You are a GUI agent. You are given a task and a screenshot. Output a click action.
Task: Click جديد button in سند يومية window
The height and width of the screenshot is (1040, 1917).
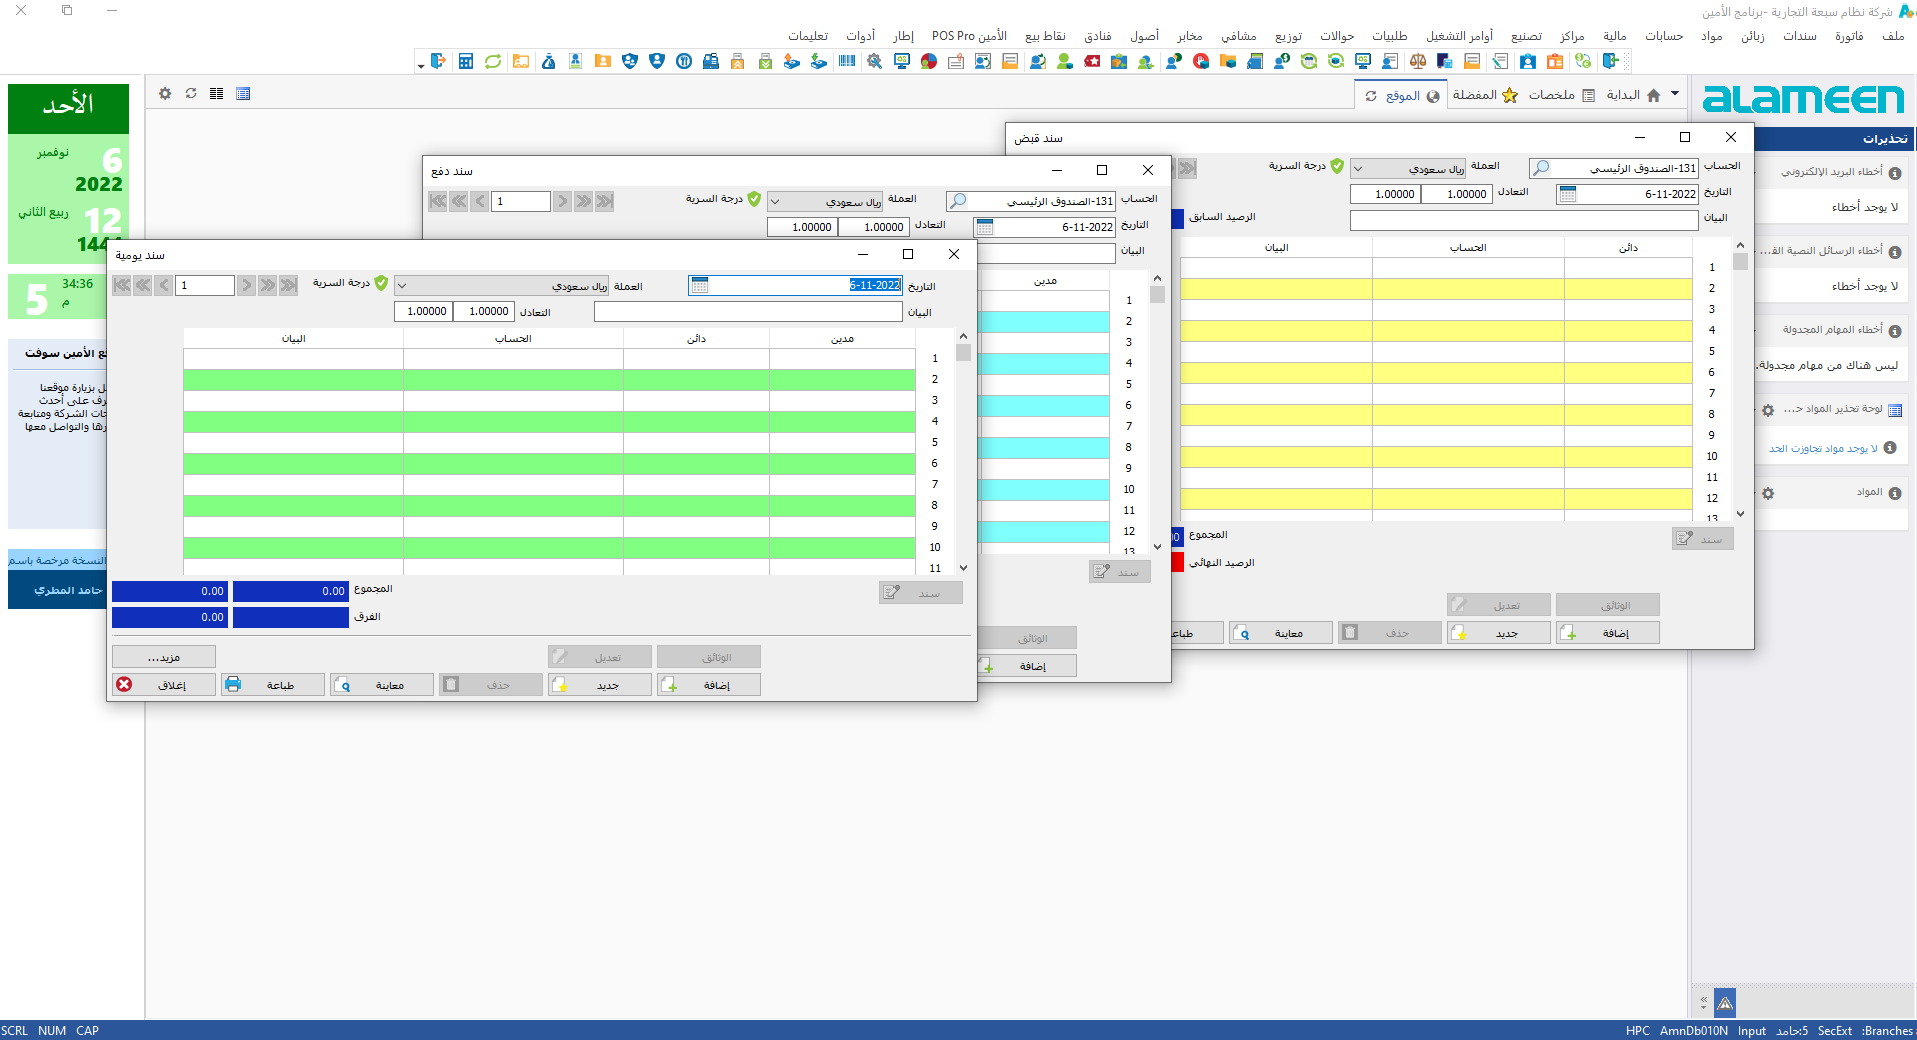point(600,685)
